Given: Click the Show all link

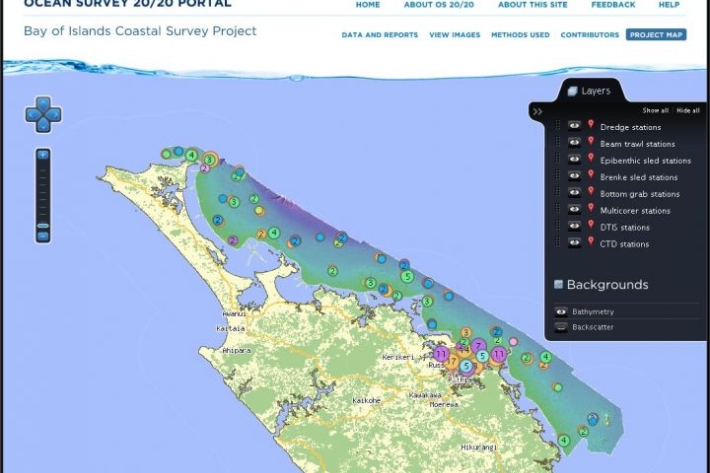Looking at the screenshot, I should pyautogui.click(x=655, y=110).
